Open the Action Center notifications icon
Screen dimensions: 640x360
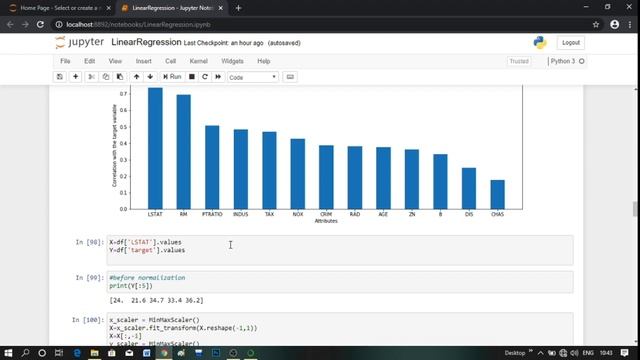[x=624, y=353]
